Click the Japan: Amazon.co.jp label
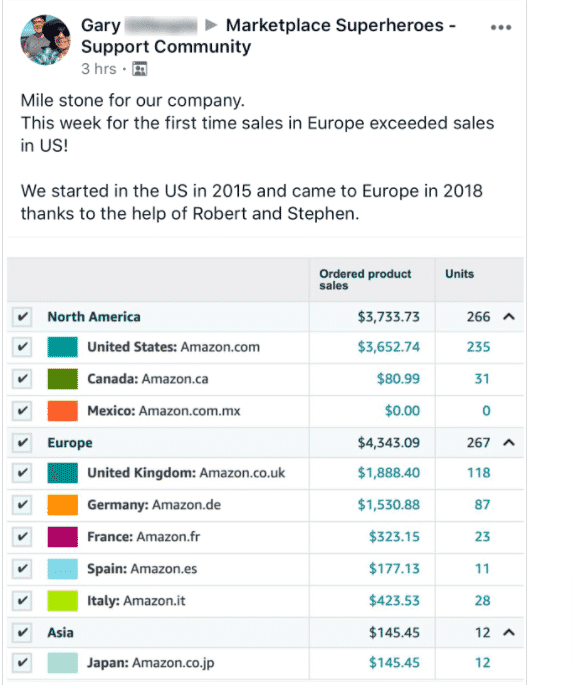This screenshot has height=685, width=573. pyautogui.click(x=151, y=663)
